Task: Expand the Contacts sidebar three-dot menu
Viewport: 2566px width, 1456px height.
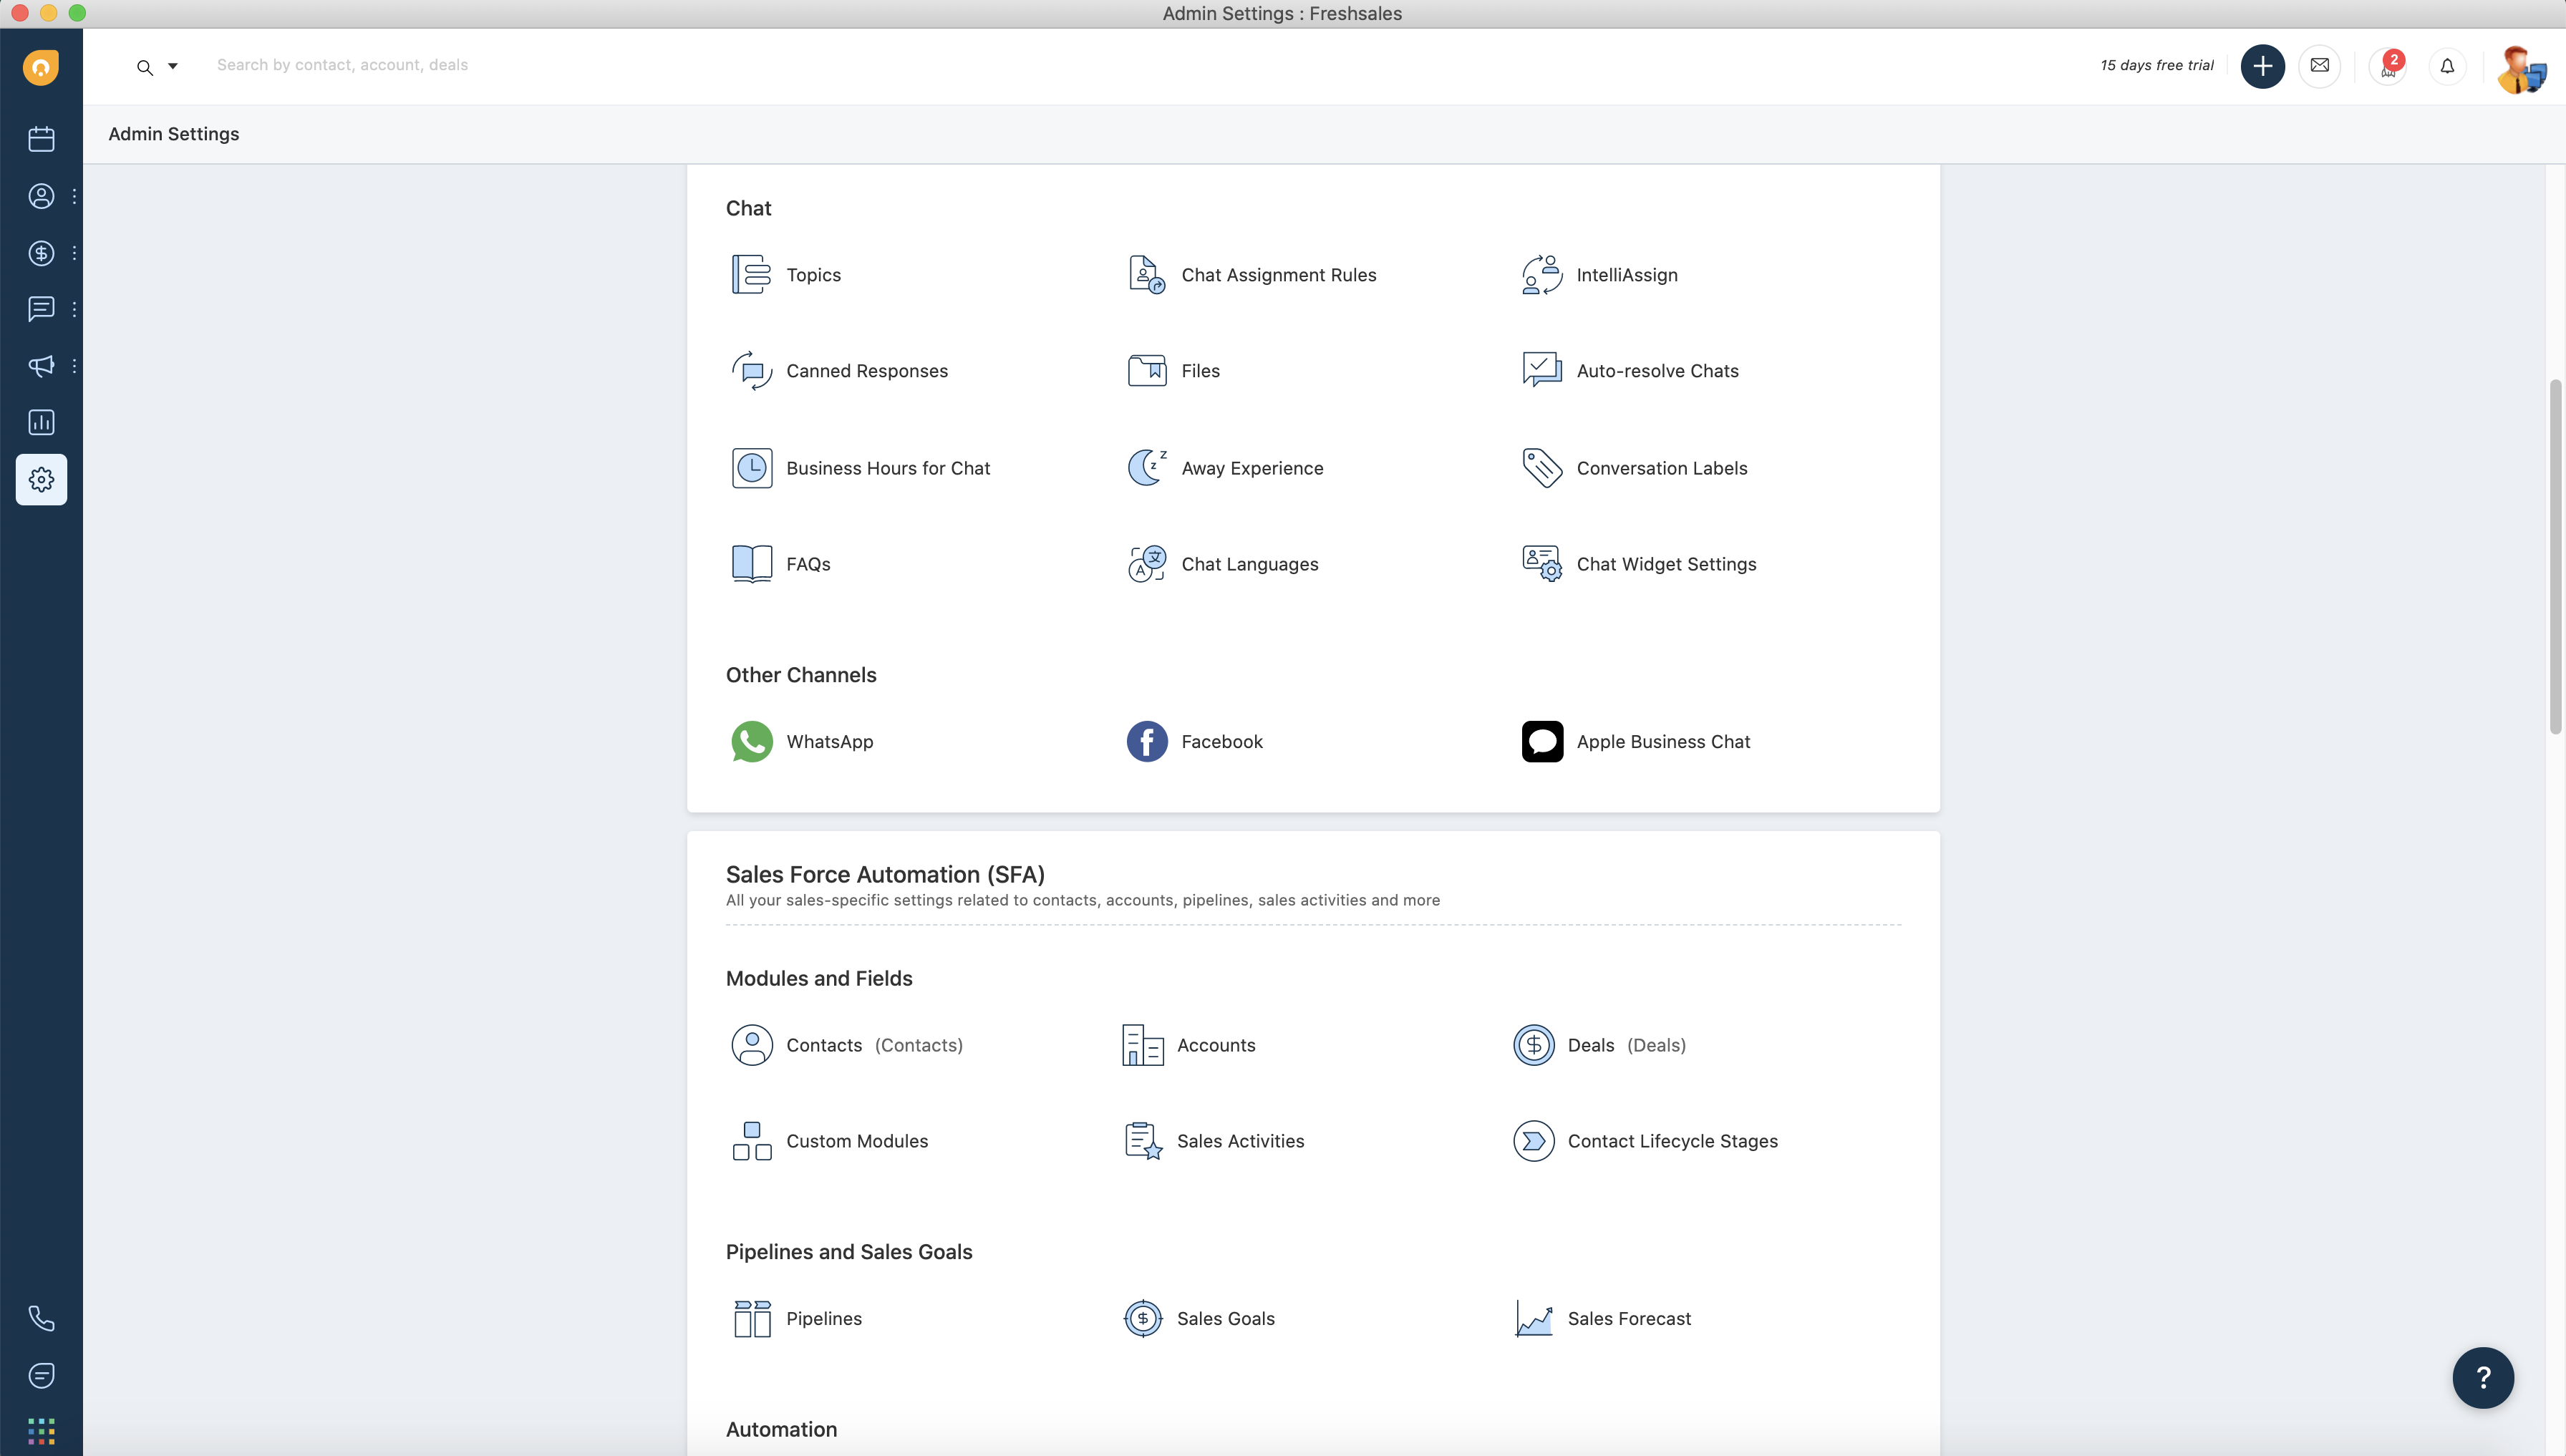Action: [x=74, y=196]
